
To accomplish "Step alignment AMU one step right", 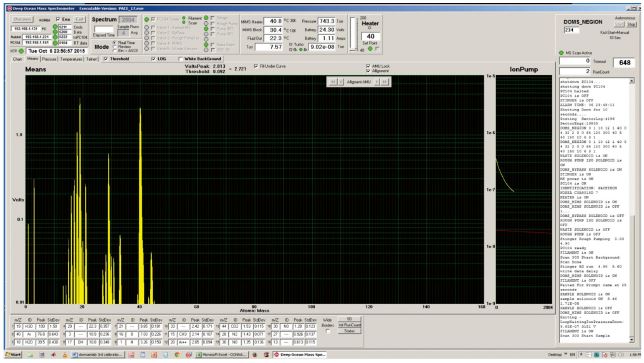I will (x=377, y=82).
